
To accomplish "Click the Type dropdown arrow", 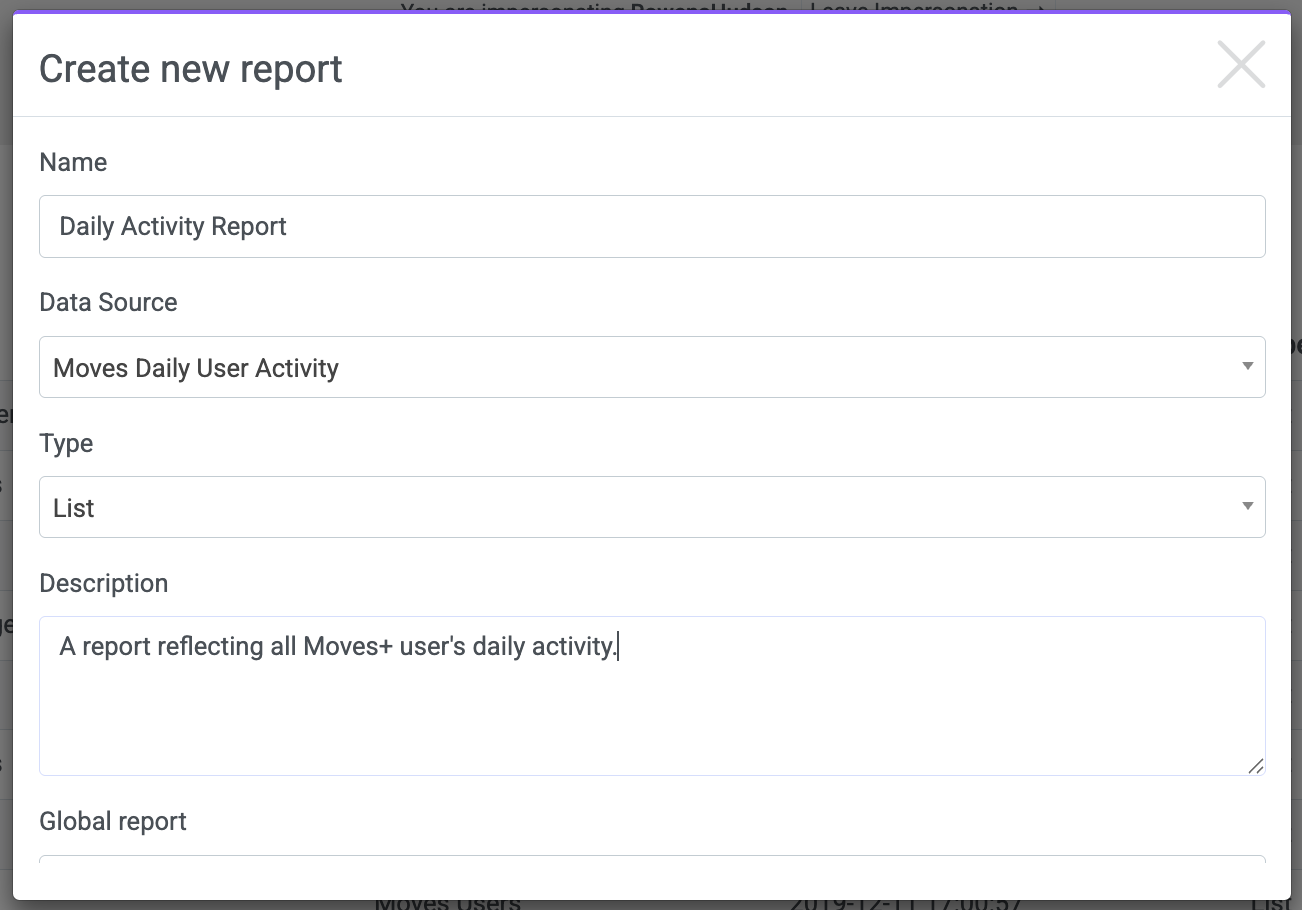I will [x=1247, y=506].
